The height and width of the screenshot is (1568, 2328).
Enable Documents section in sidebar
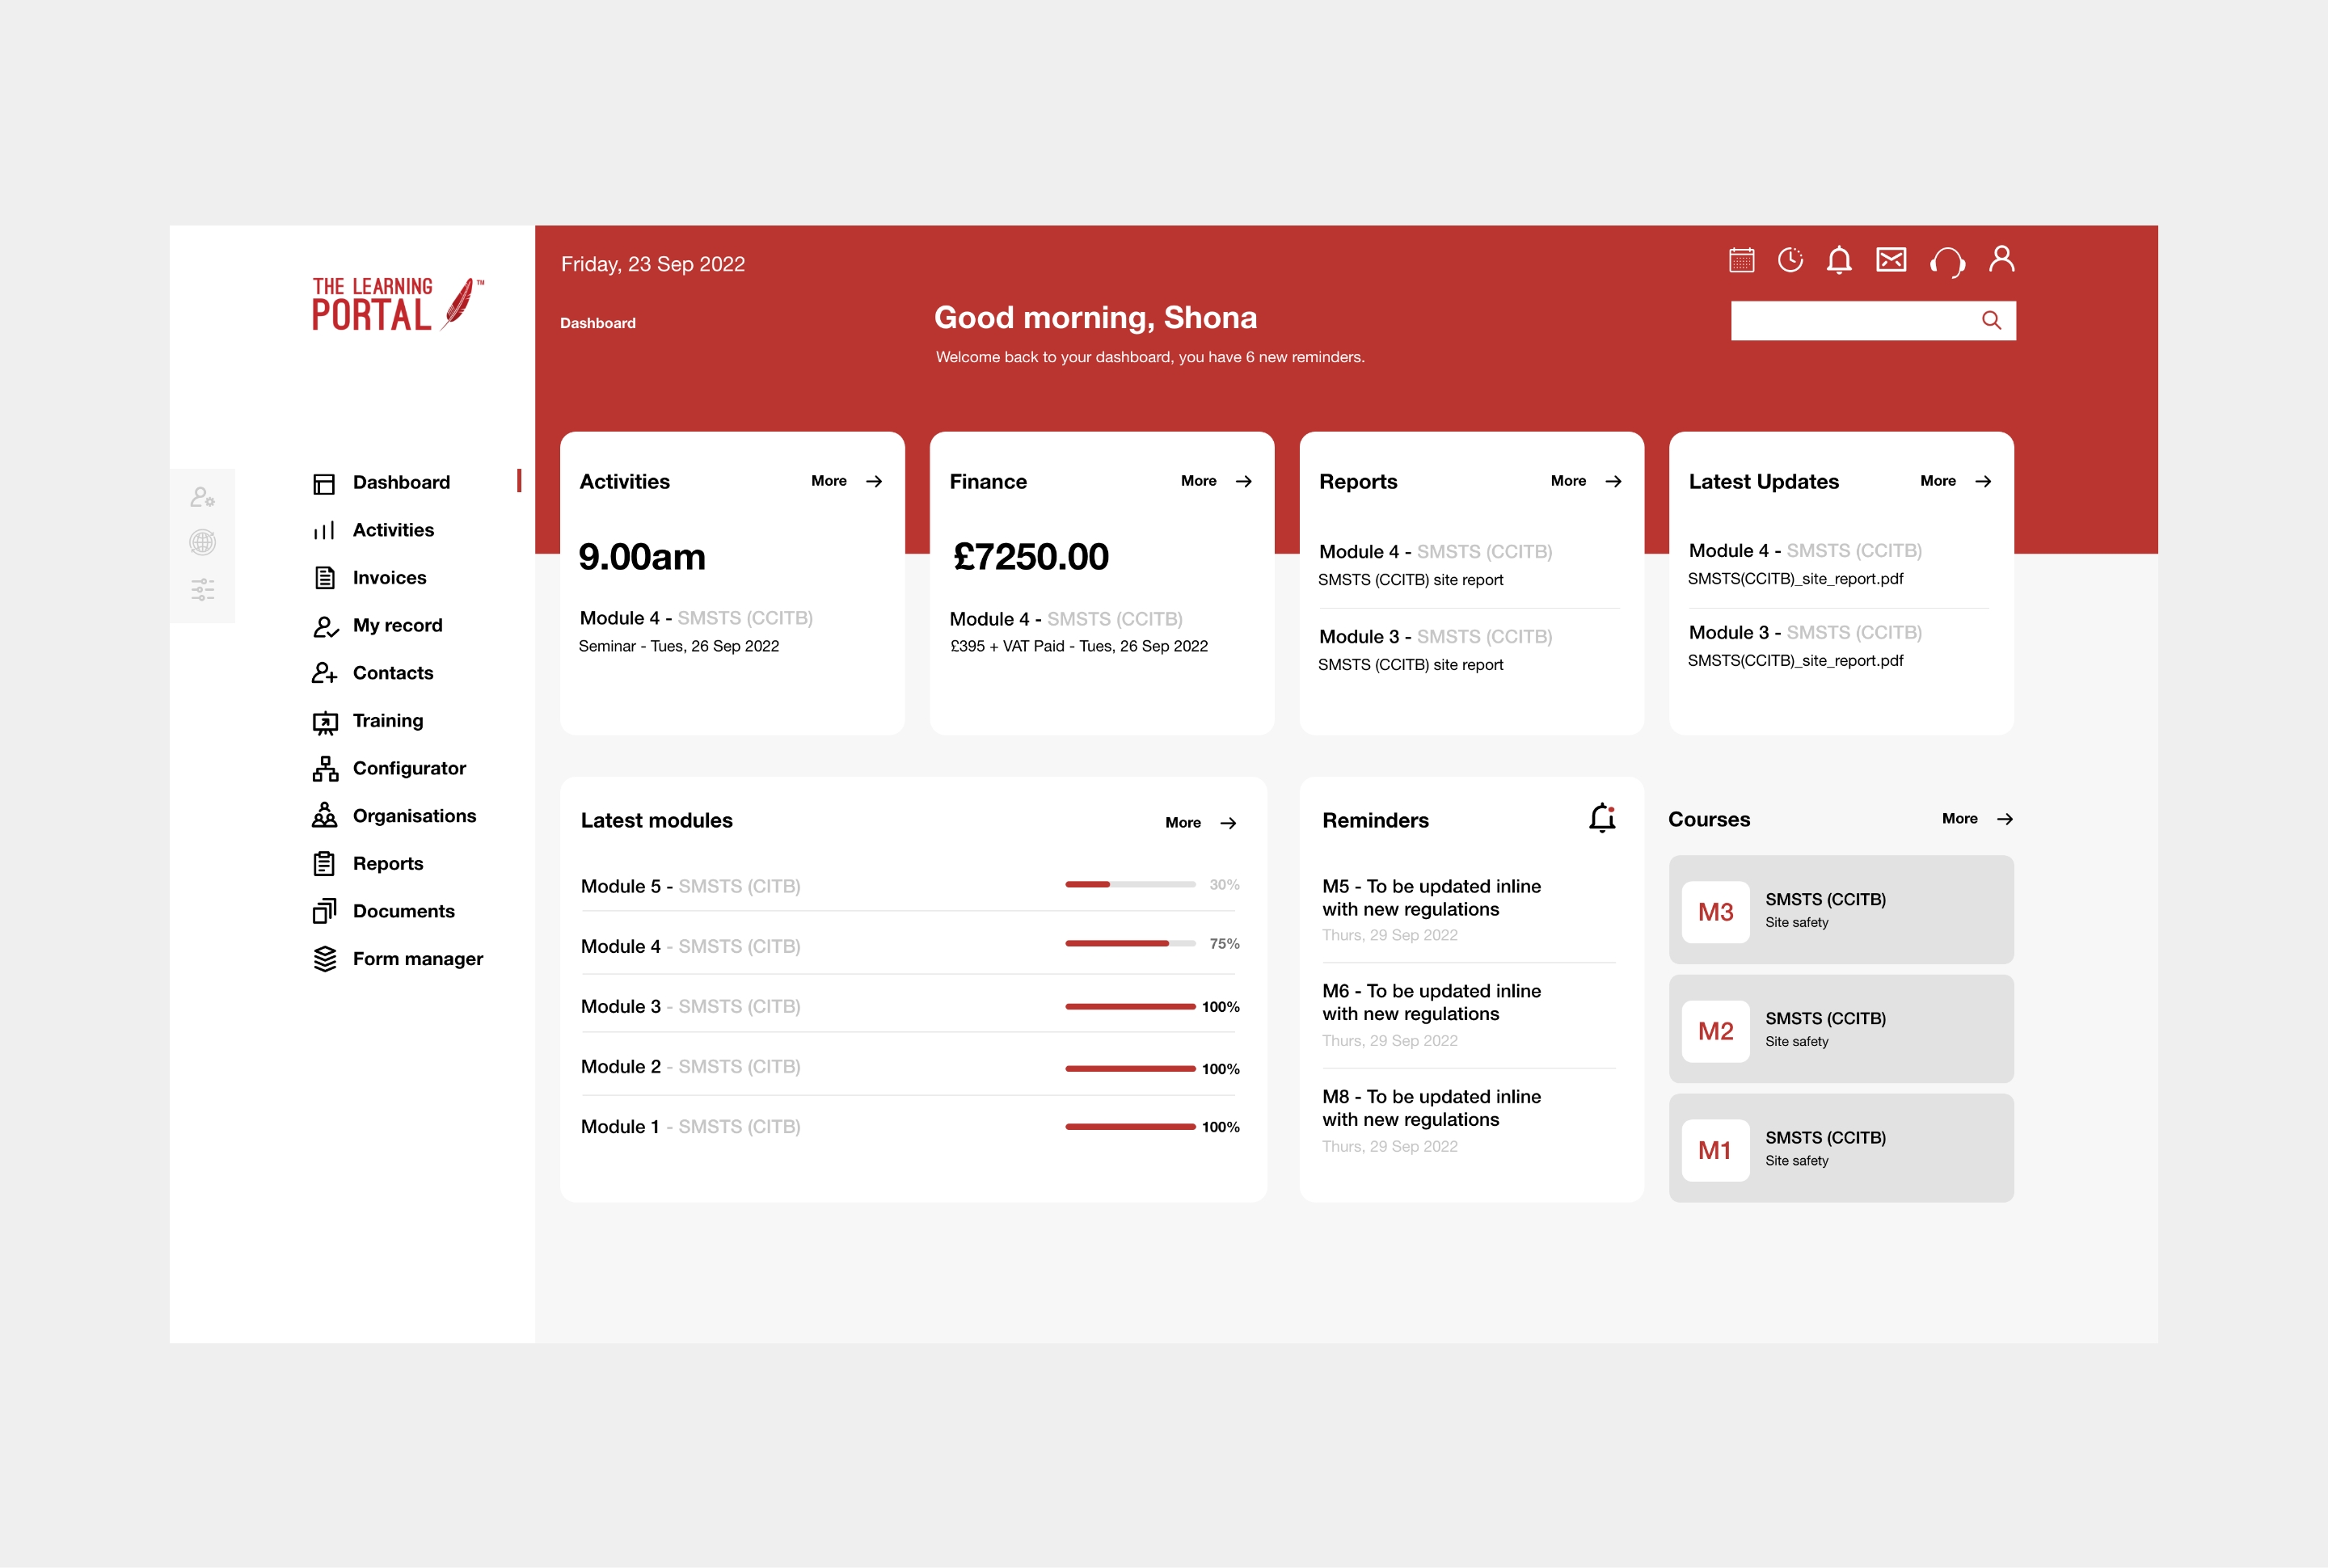404,910
